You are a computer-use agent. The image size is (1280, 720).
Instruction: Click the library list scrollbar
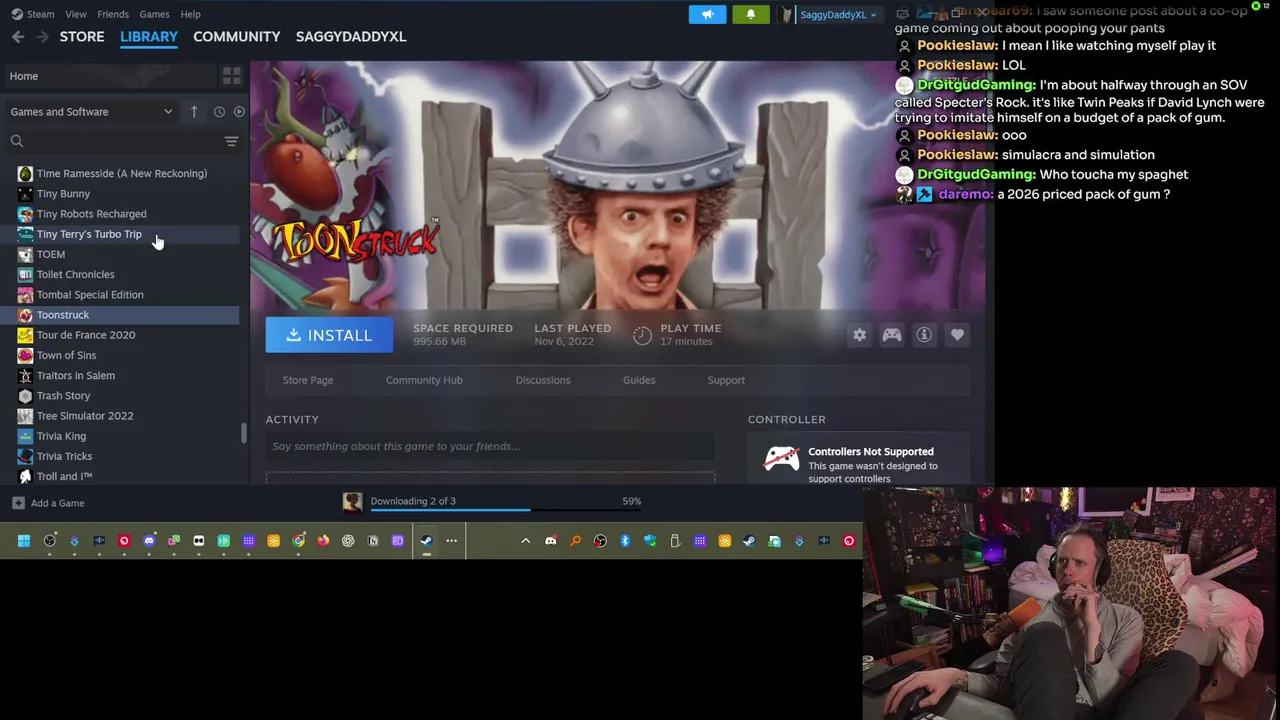pos(243,433)
